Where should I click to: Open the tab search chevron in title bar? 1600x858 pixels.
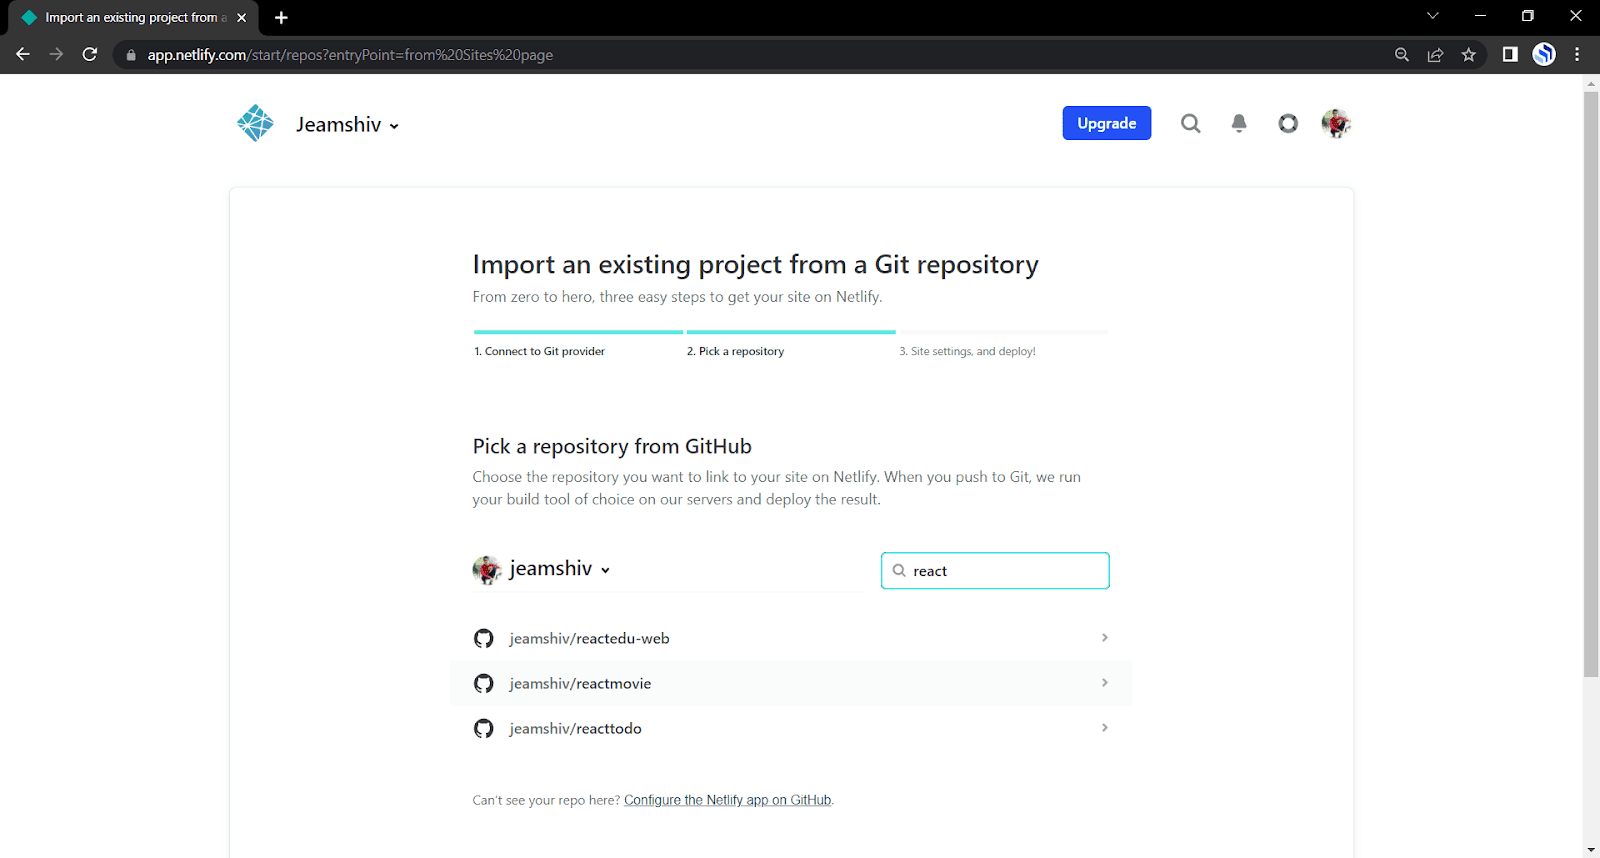click(x=1432, y=16)
